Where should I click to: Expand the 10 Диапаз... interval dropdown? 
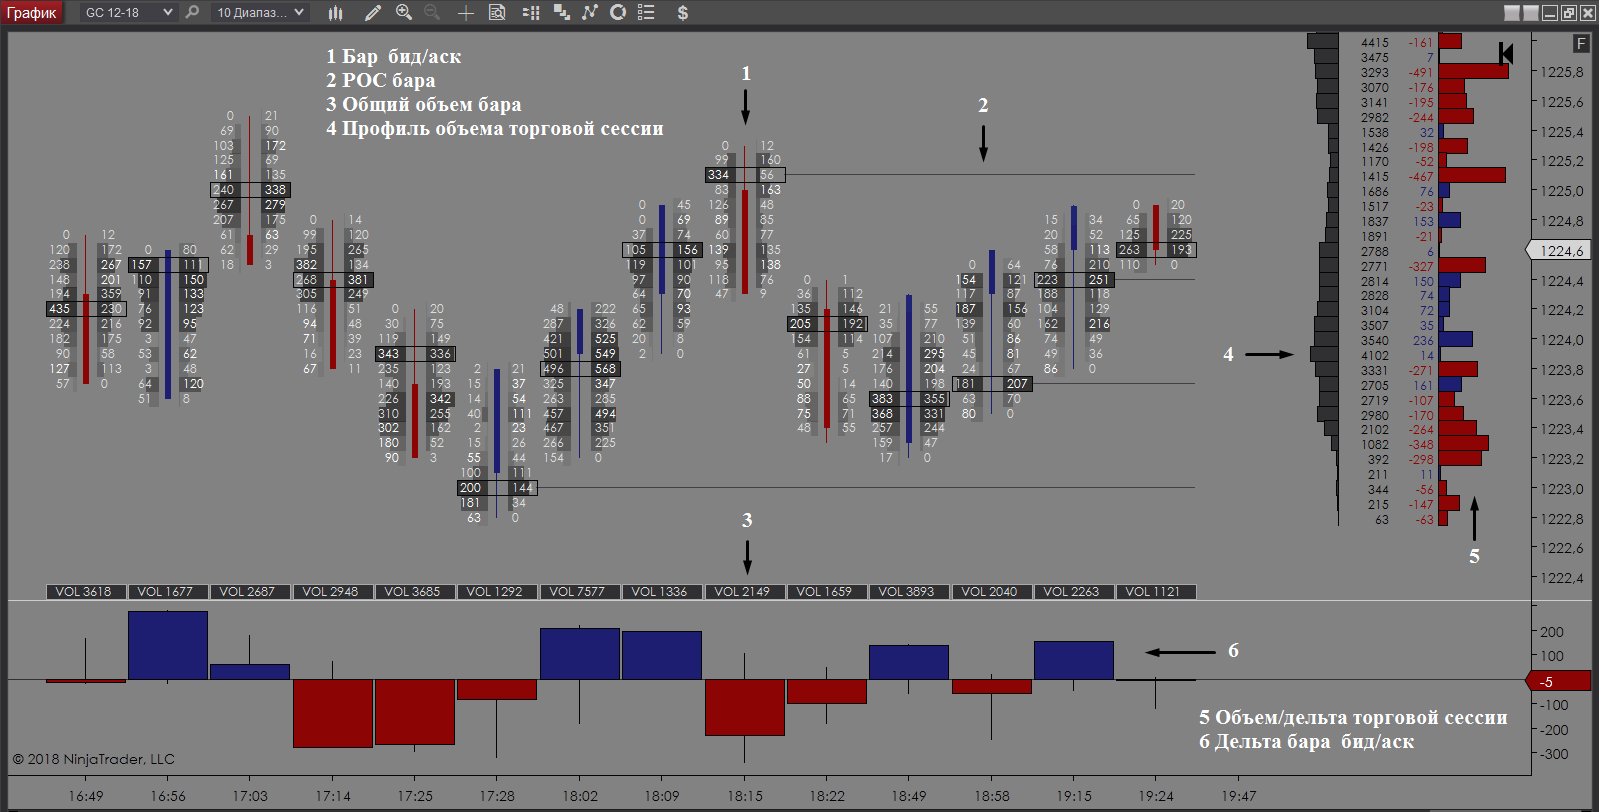coord(299,12)
